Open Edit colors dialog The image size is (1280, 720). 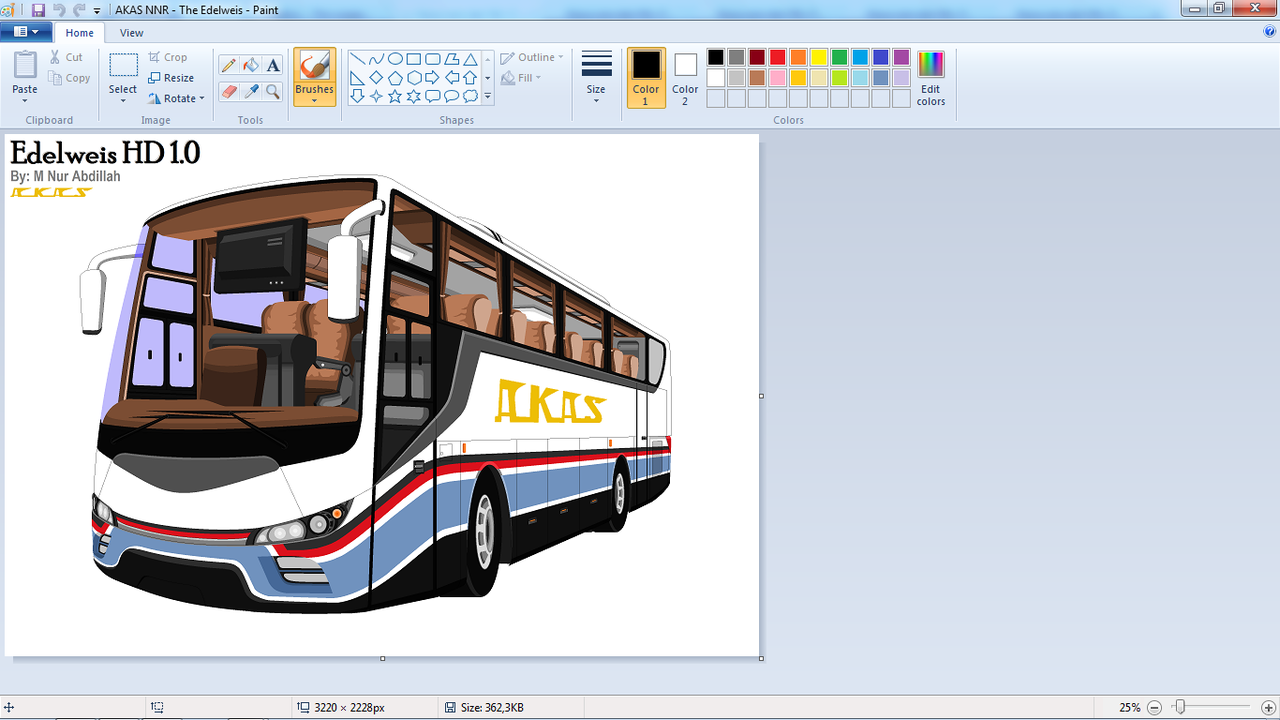[x=931, y=78]
